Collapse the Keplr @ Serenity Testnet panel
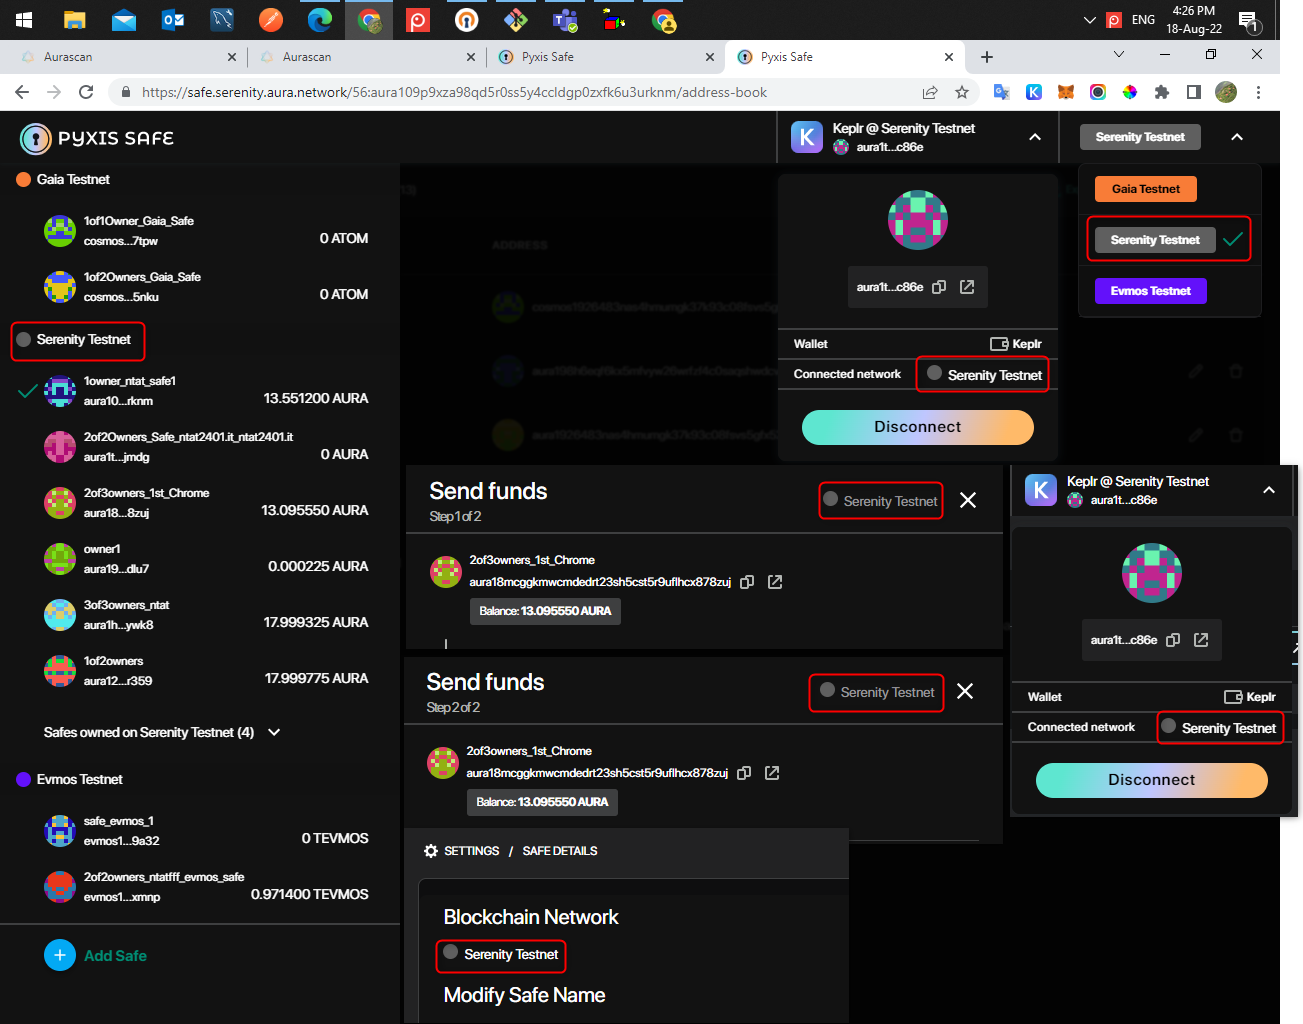The height and width of the screenshot is (1024, 1303). (x=1034, y=137)
